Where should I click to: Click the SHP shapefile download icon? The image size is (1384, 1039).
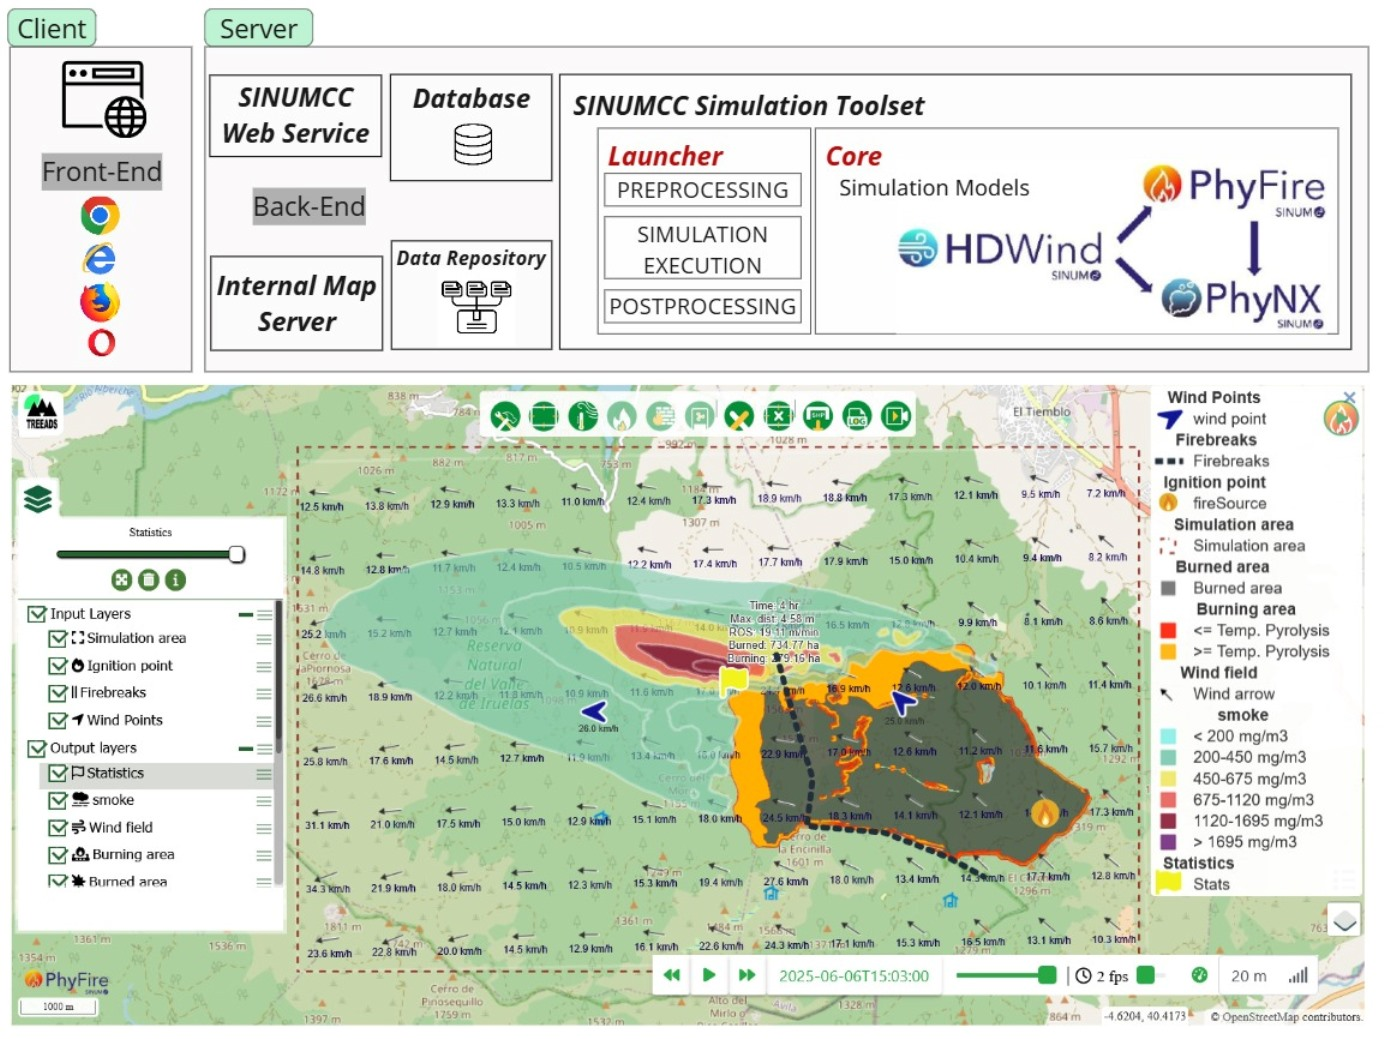click(818, 416)
